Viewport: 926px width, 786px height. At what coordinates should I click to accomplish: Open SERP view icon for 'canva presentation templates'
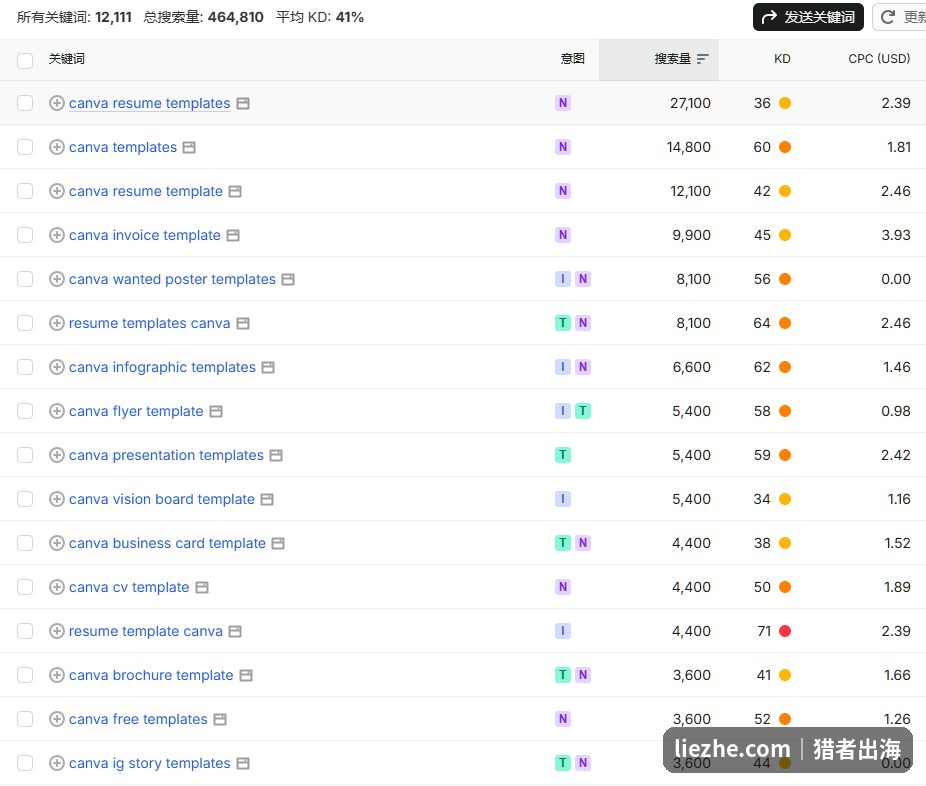(x=276, y=455)
